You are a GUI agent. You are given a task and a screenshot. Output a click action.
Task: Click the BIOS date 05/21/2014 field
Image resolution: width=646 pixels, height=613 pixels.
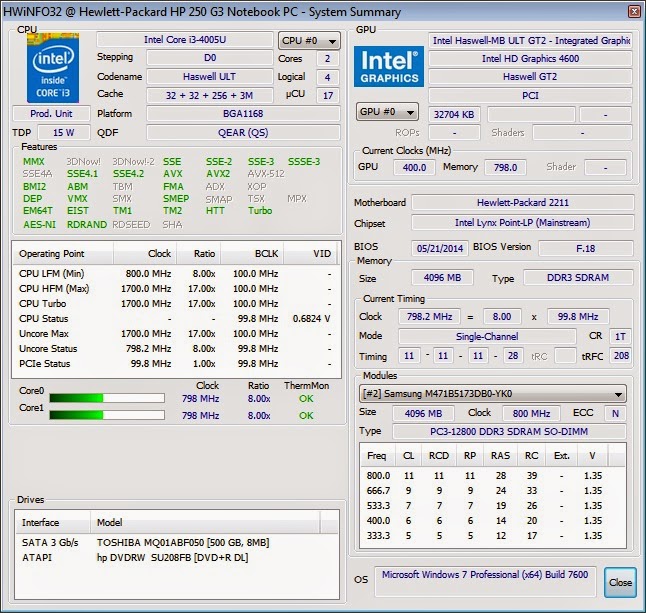pyautogui.click(x=440, y=248)
